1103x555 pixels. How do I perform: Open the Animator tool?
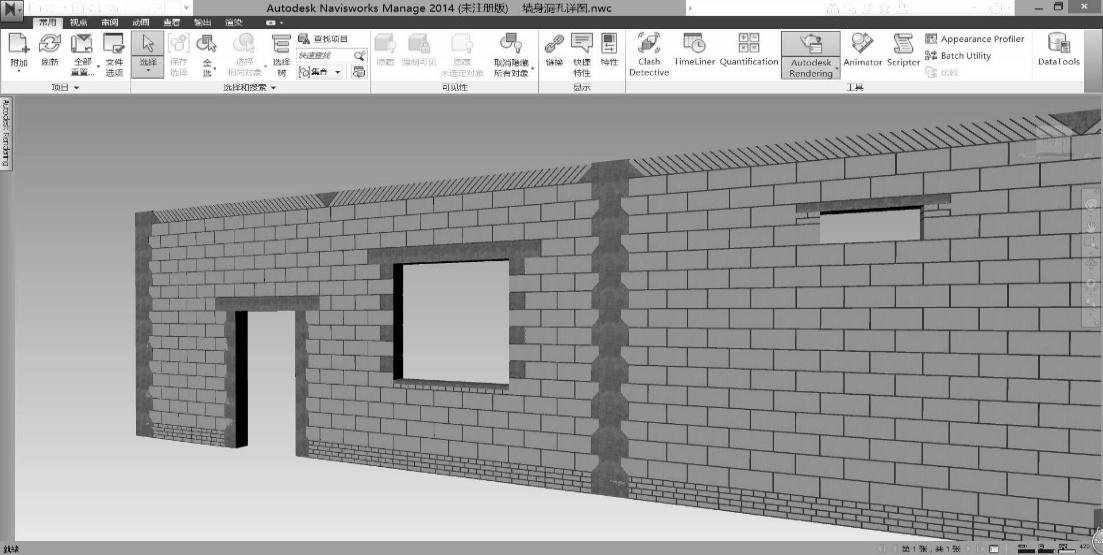click(862, 50)
